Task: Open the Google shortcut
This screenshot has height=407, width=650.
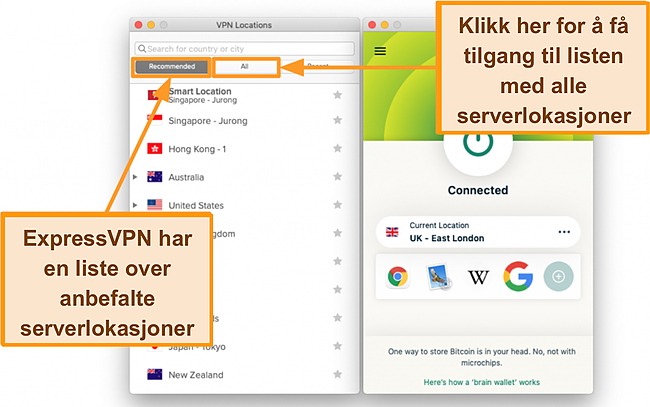Action: 518,276
